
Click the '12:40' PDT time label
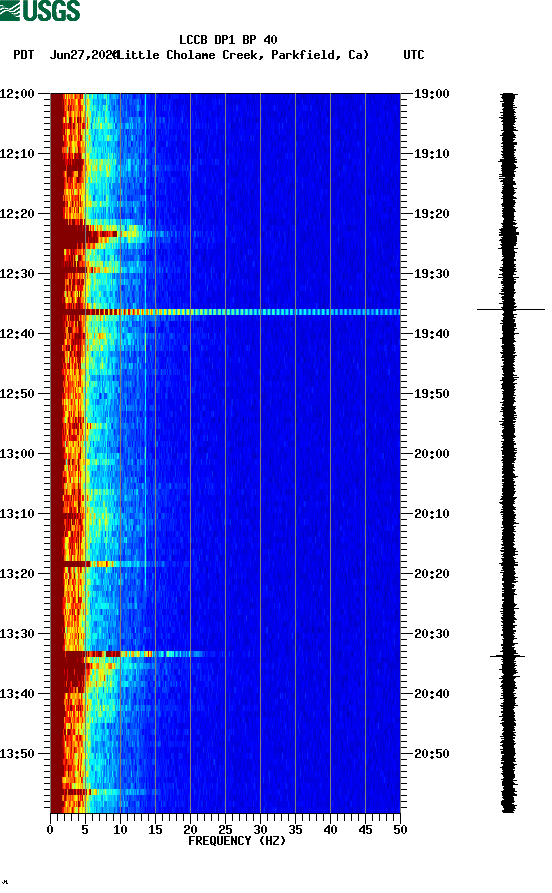17,334
